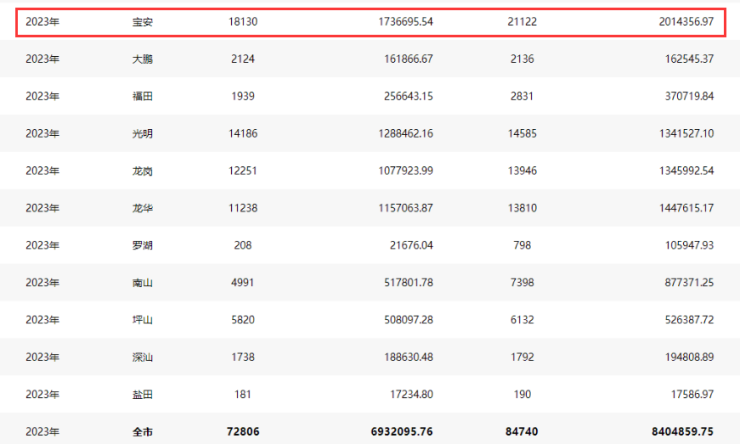Viewport: 740px width, 444px height.
Task: Select the 大鹏 district name
Action: (141, 59)
